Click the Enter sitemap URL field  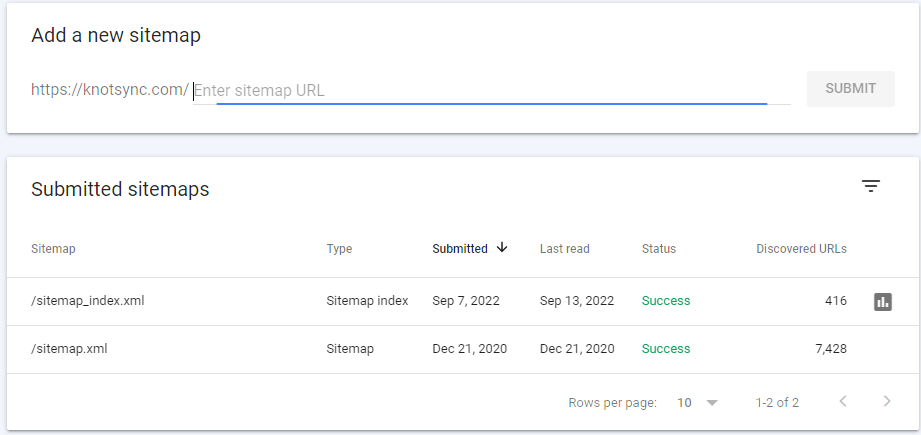tap(480, 90)
